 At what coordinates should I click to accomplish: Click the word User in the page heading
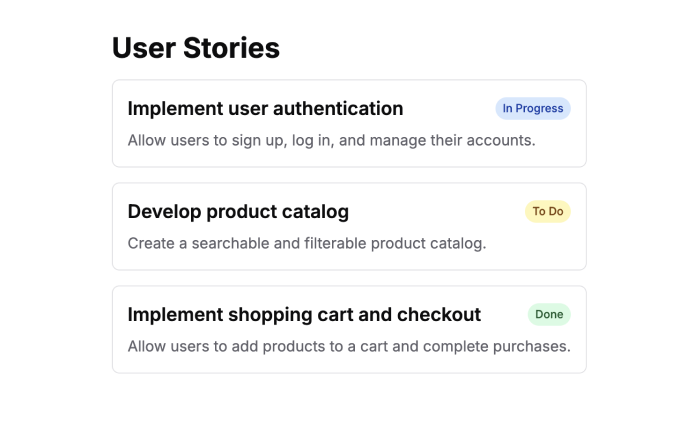click(x=144, y=48)
